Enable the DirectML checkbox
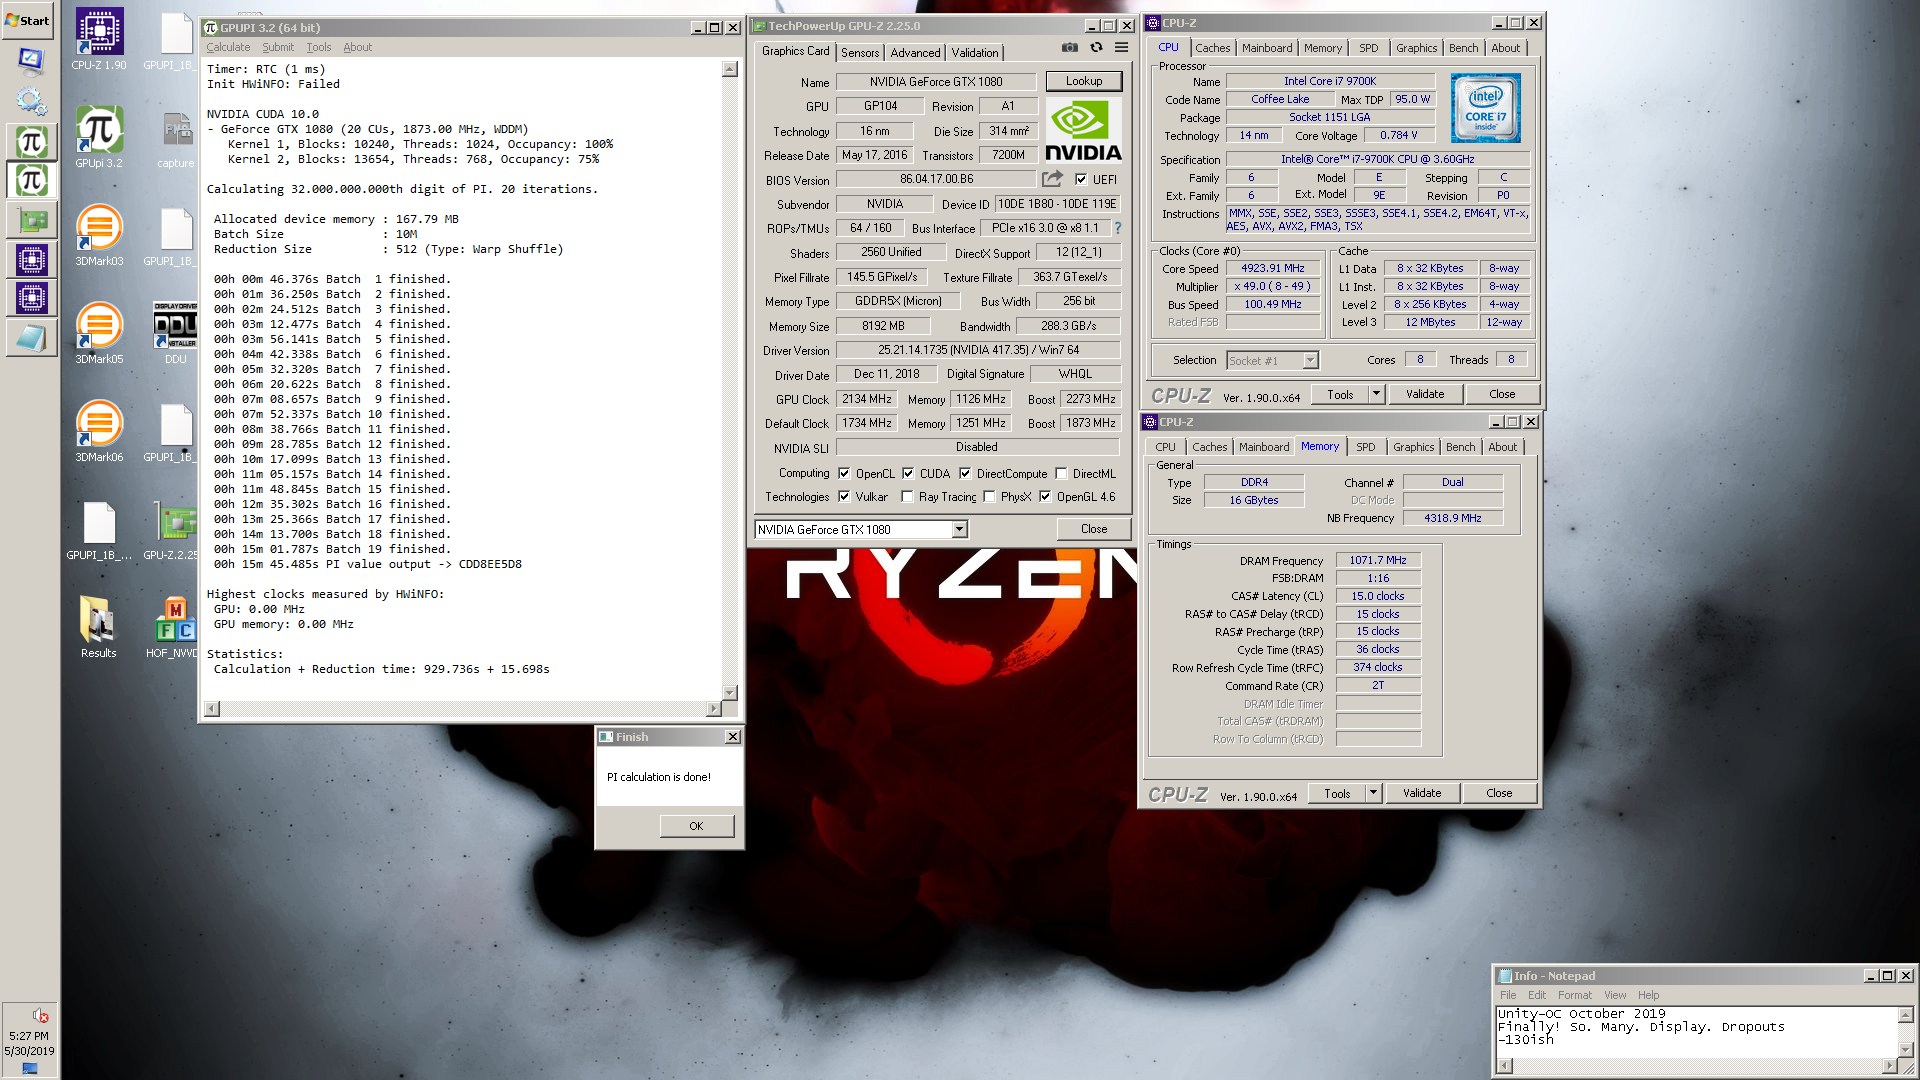 click(1061, 474)
